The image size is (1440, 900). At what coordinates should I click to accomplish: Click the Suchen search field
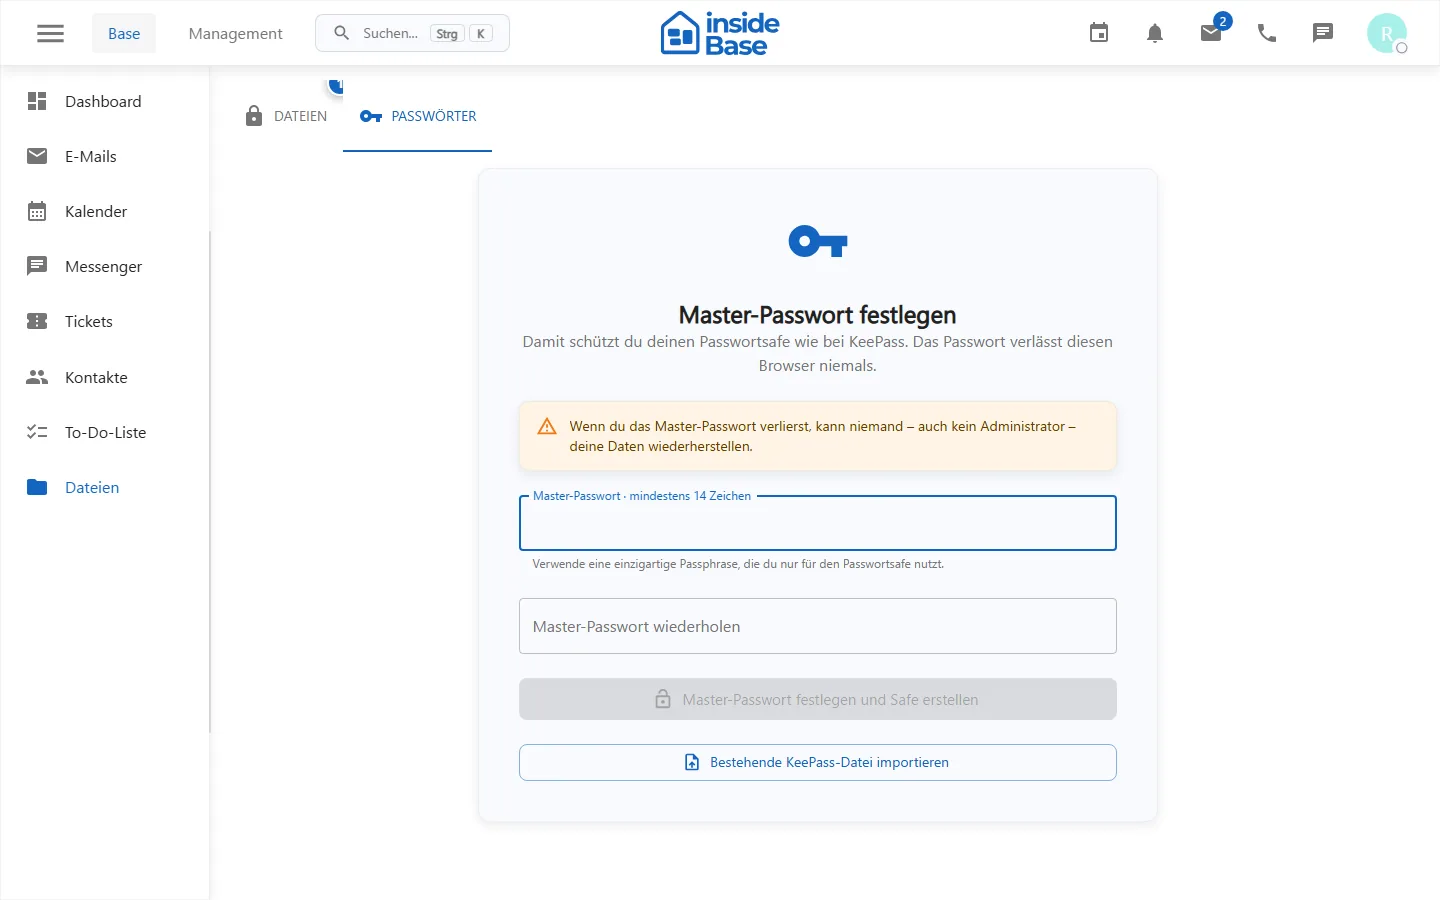pyautogui.click(x=412, y=33)
